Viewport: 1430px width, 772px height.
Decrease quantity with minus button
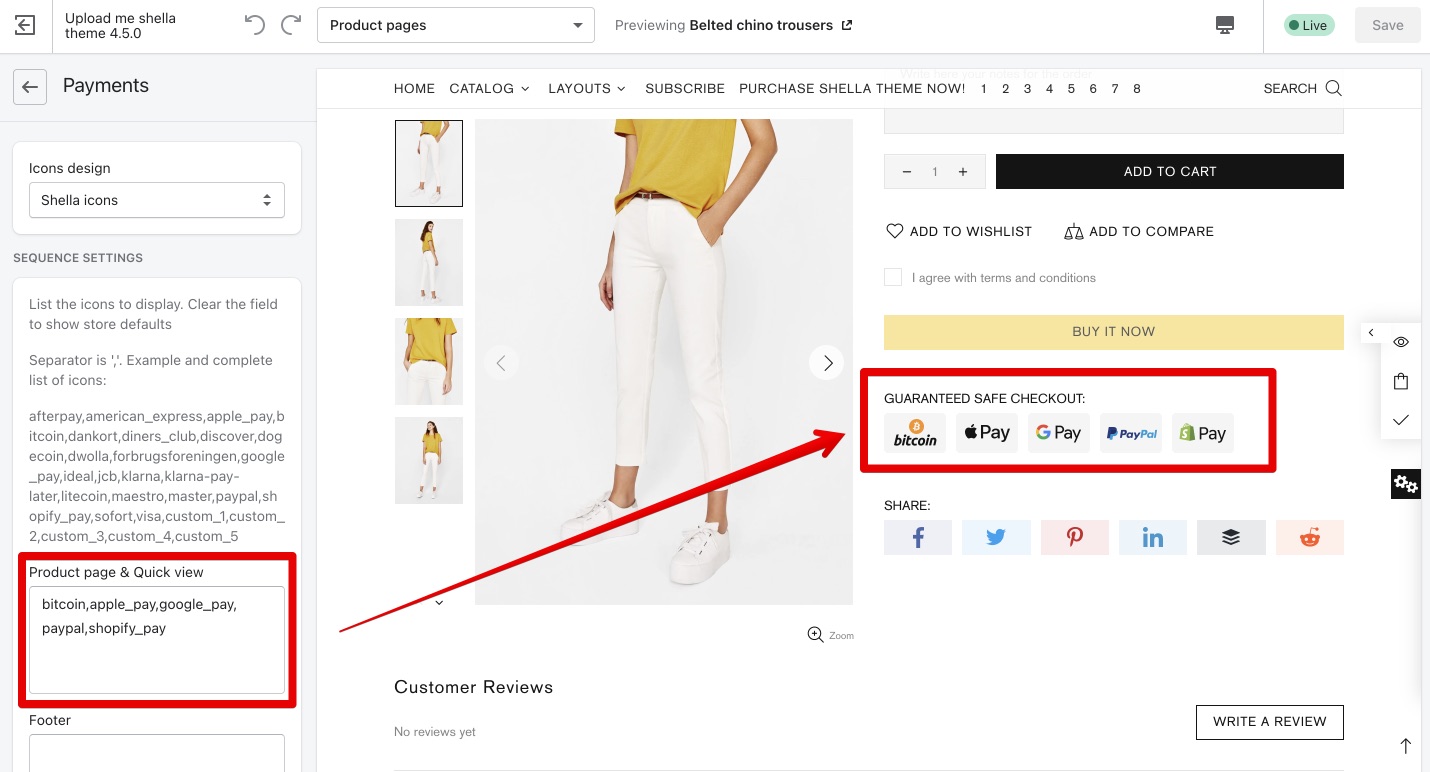pos(907,172)
